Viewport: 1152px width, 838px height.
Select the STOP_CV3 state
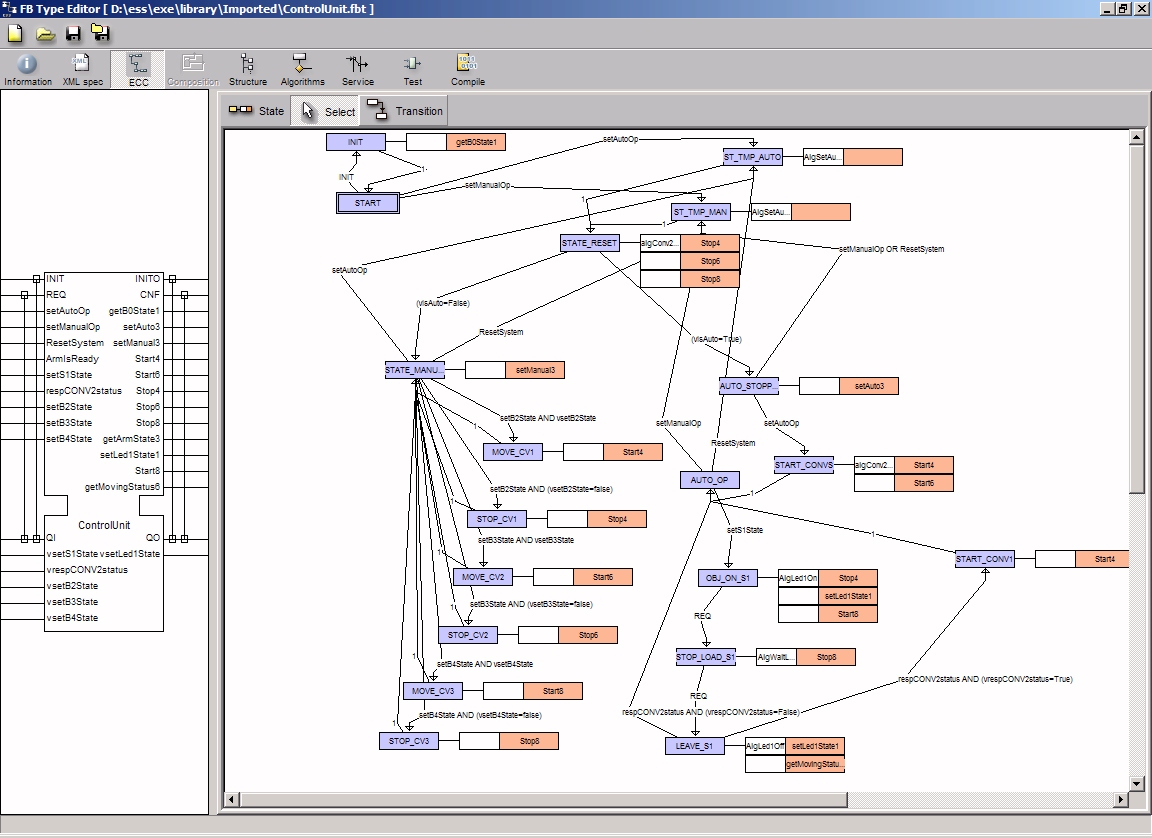click(x=409, y=741)
